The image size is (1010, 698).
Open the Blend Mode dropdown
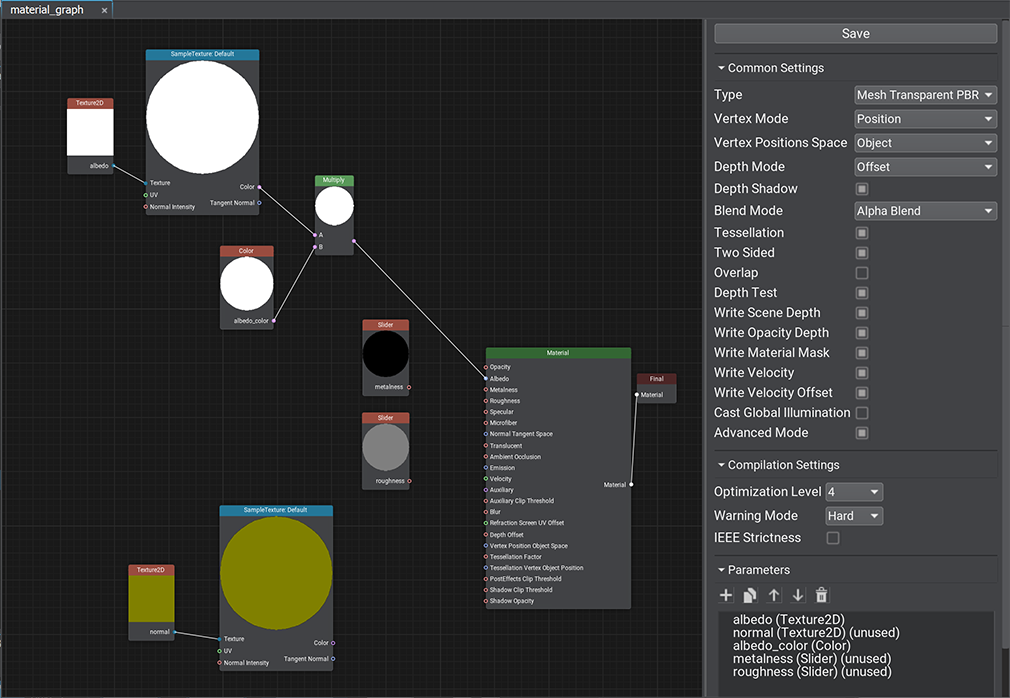tap(926, 211)
